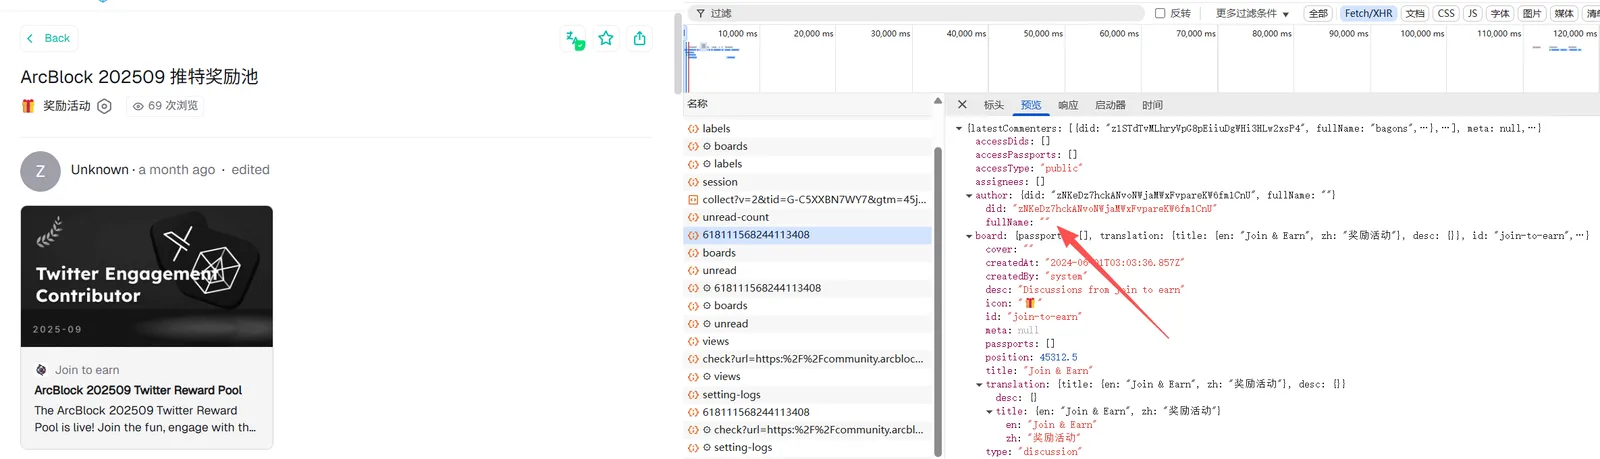The height and width of the screenshot is (459, 1600).
Task: Toggle the 媒体 media filter
Action: tap(1564, 13)
